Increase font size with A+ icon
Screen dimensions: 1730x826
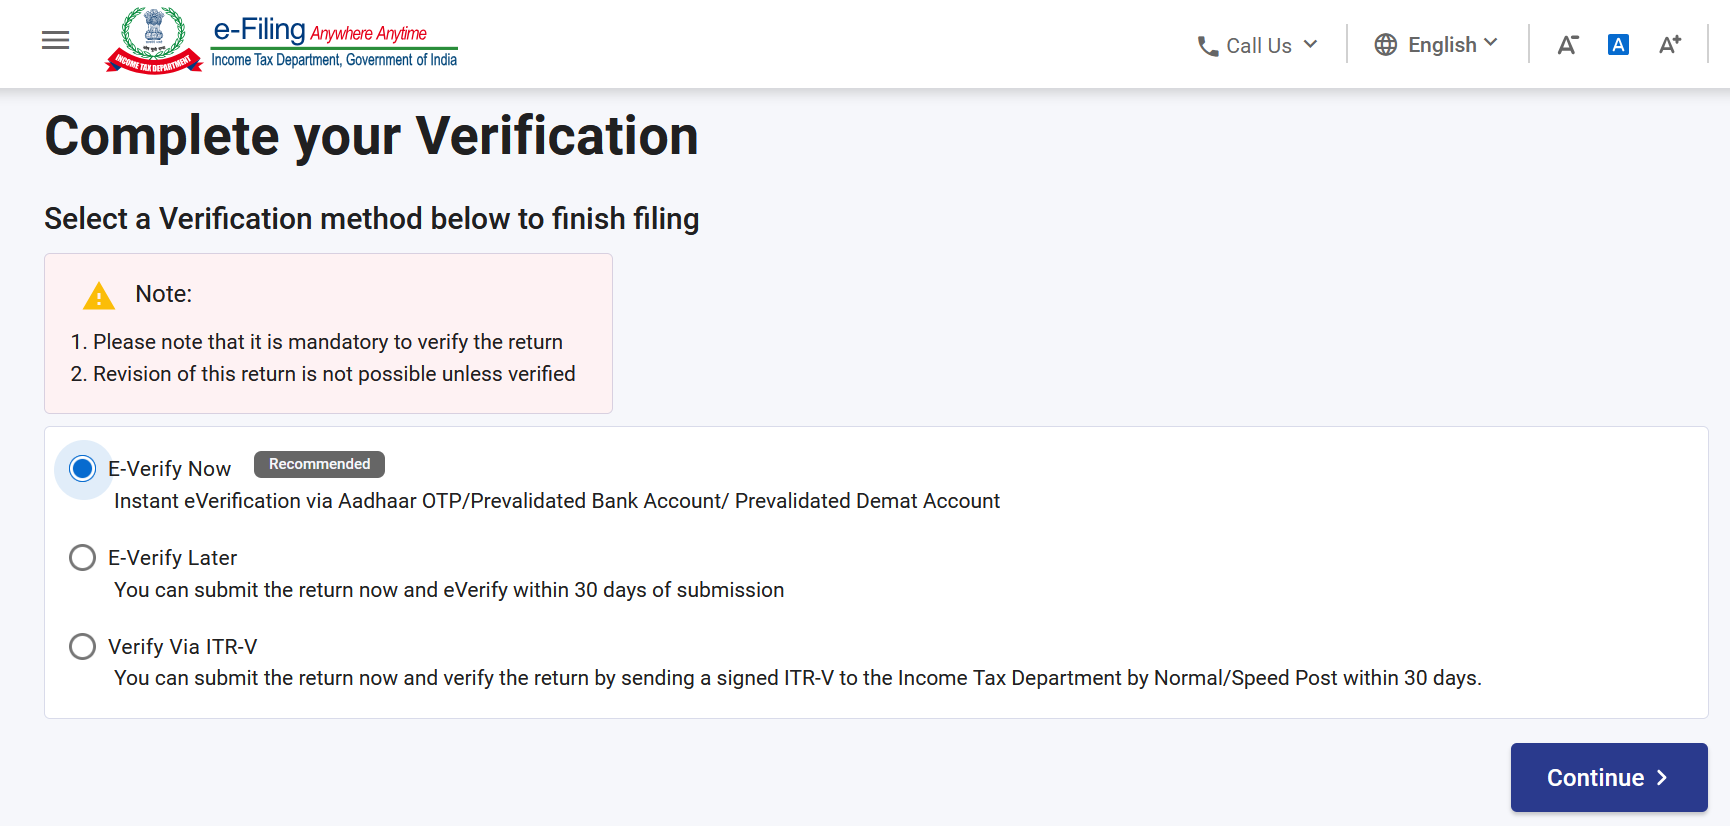[x=1670, y=45]
